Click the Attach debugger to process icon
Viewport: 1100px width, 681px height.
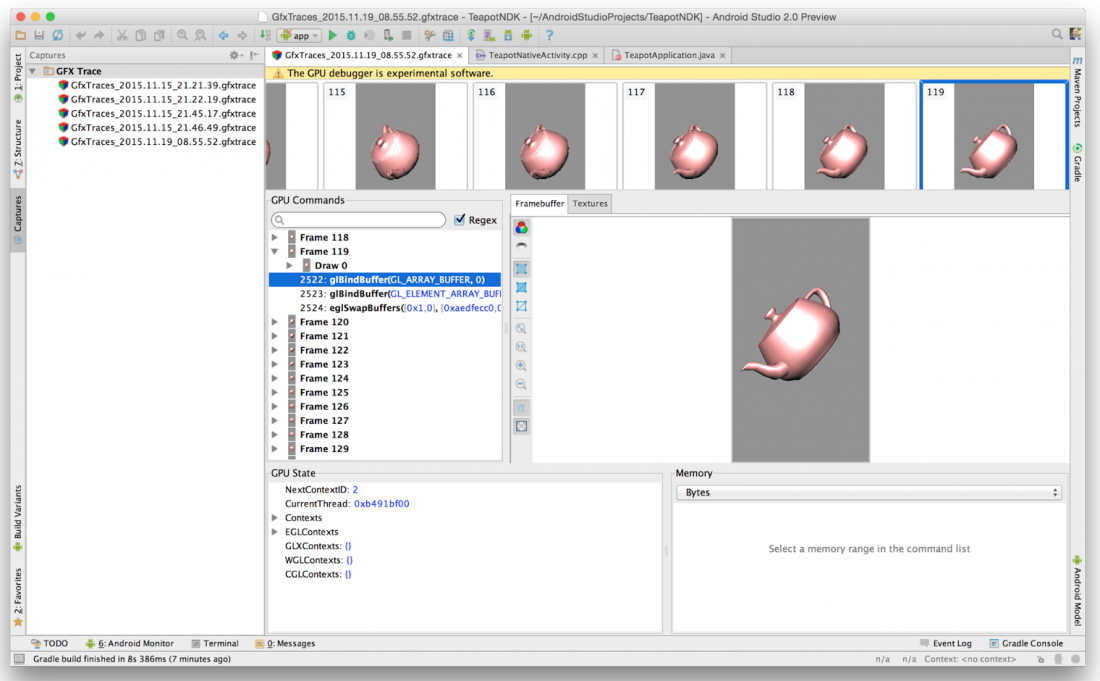tap(388, 35)
